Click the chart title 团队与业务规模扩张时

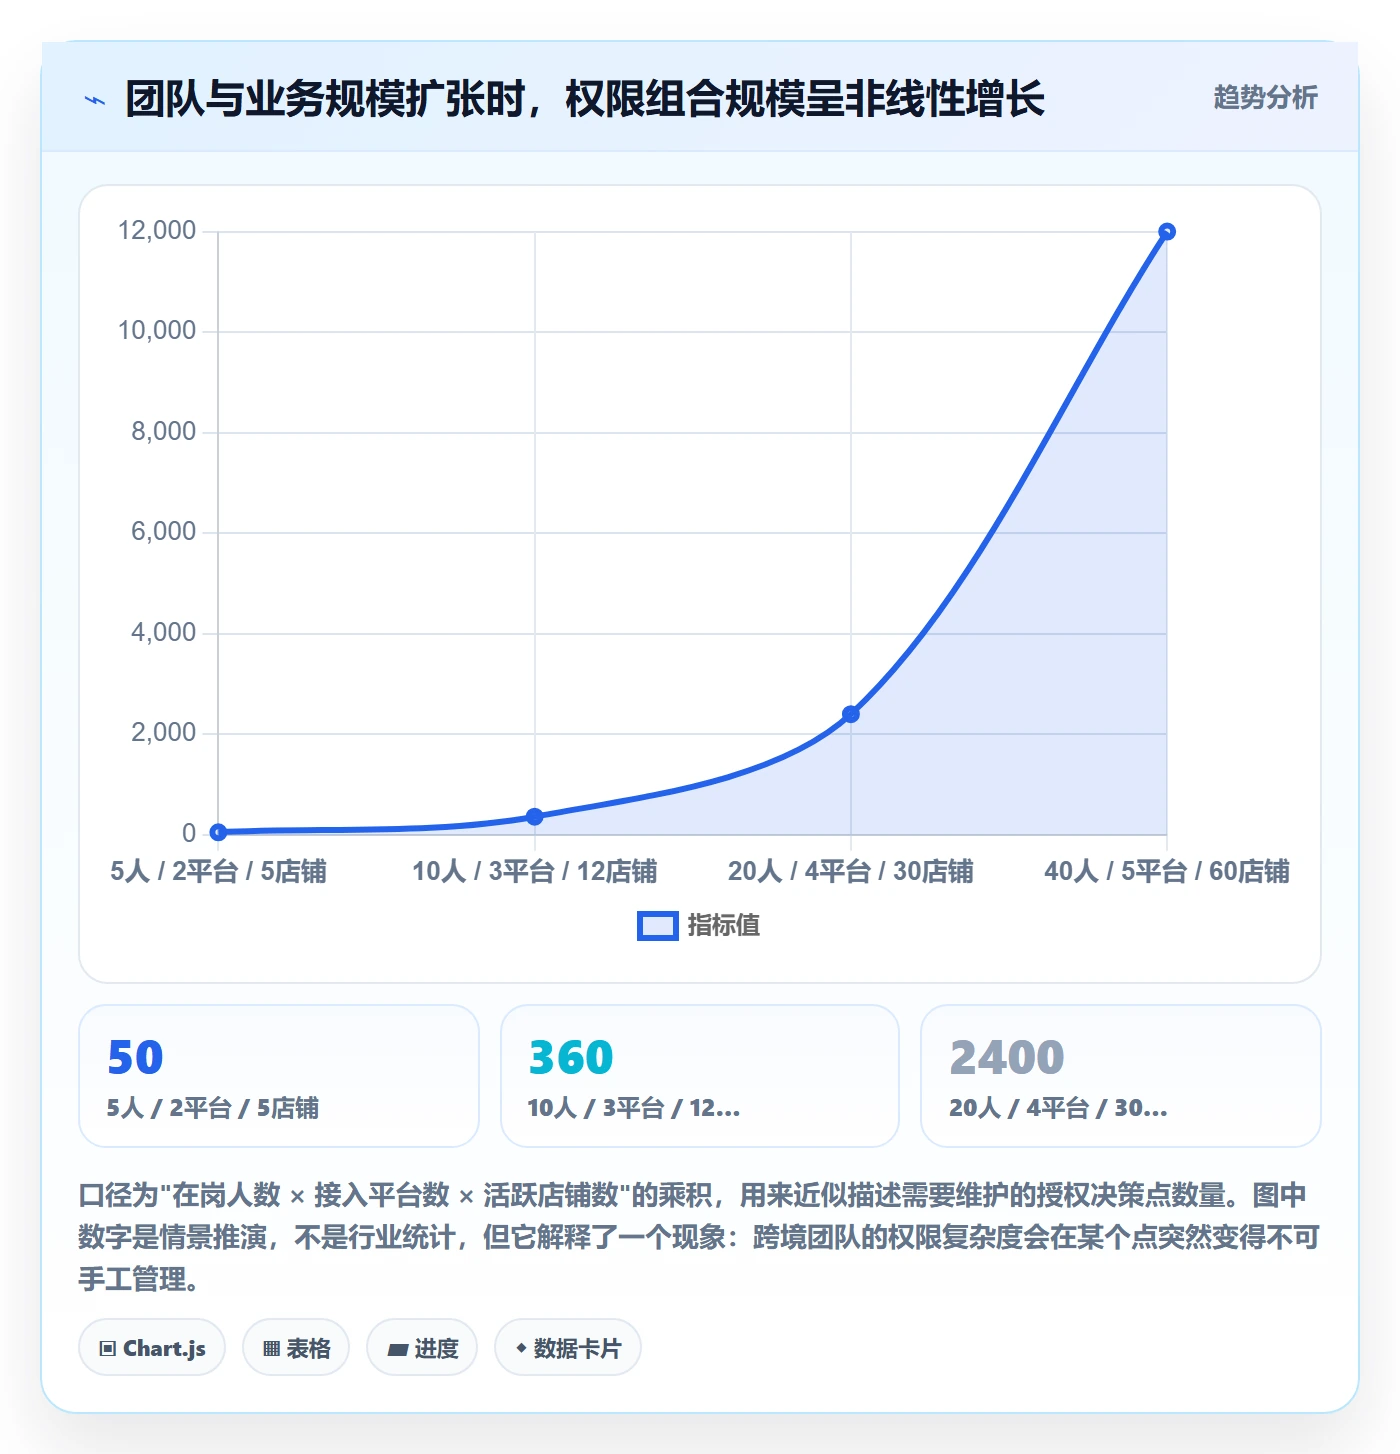coord(585,99)
